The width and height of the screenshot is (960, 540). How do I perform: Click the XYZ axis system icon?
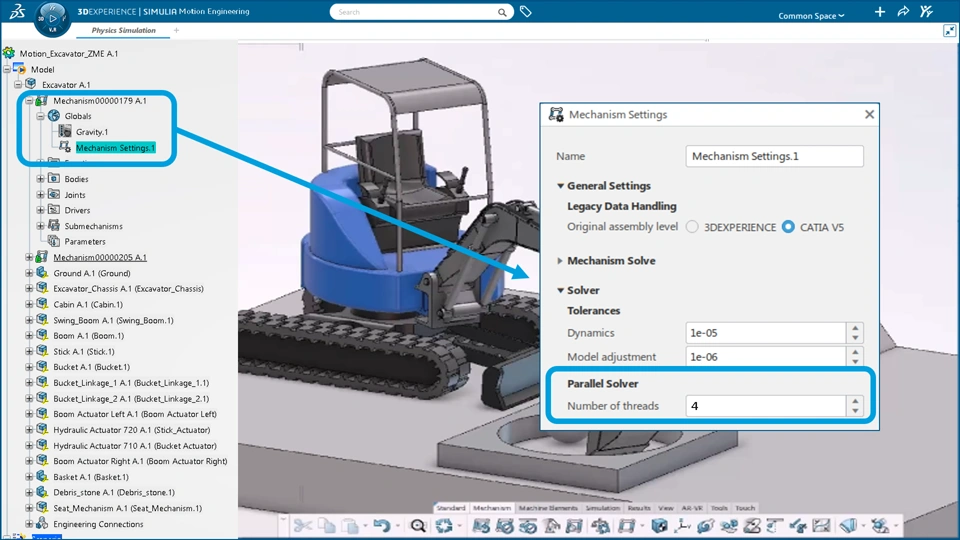click(682, 526)
